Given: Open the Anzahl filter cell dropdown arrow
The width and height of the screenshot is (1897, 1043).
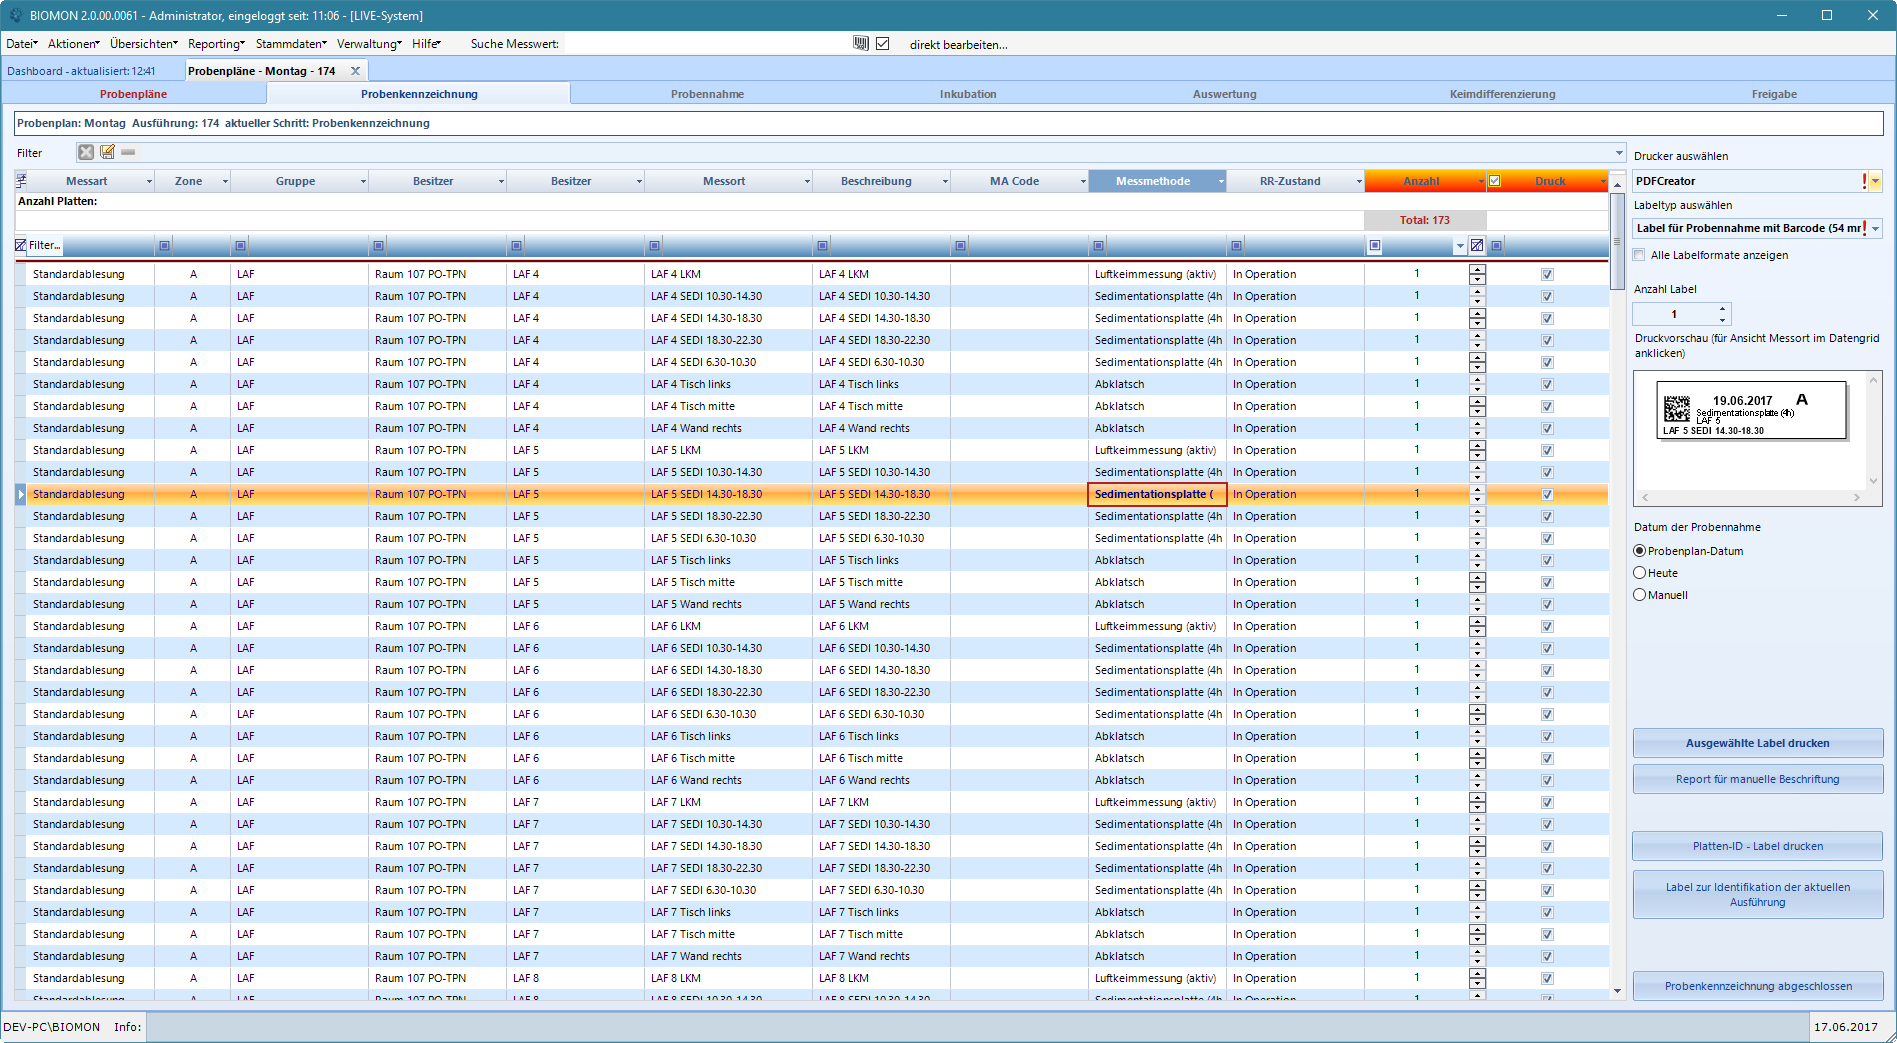Looking at the screenshot, I should 1460,246.
